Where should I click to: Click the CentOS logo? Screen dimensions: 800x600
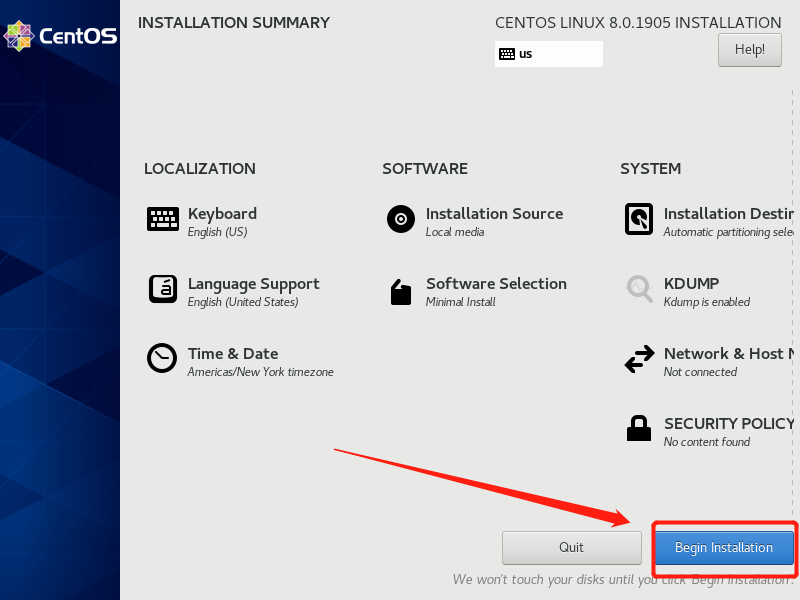[60, 36]
